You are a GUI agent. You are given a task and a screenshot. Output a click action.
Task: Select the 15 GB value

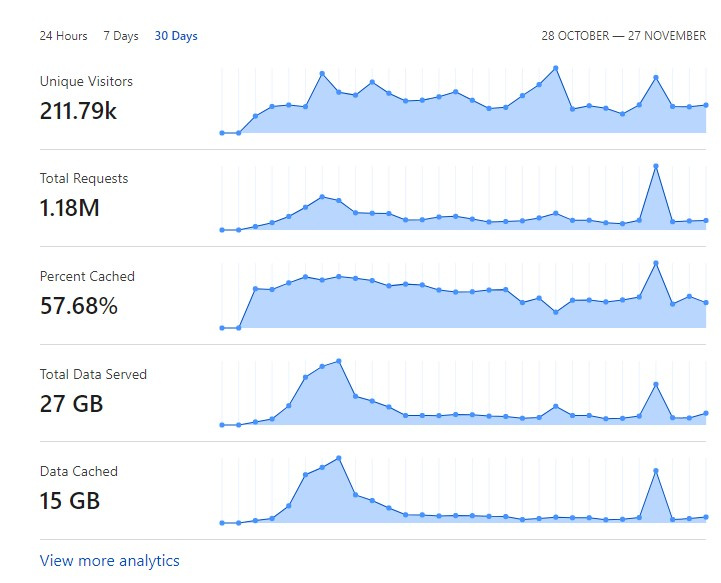(x=70, y=501)
